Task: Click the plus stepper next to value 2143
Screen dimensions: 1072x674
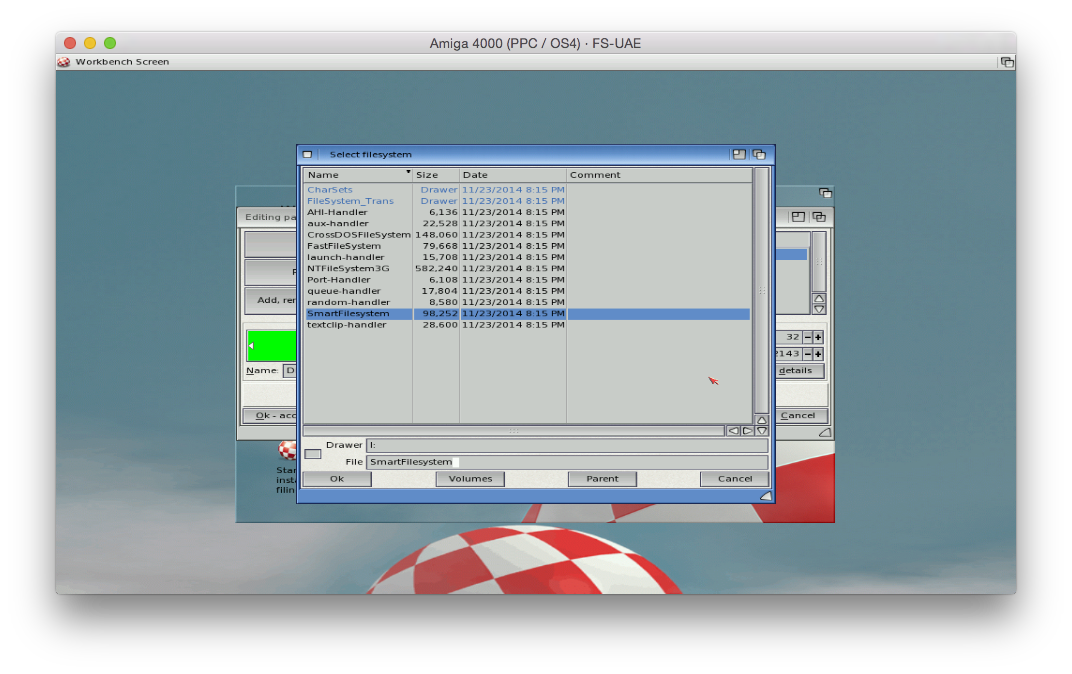Action: (x=818, y=353)
